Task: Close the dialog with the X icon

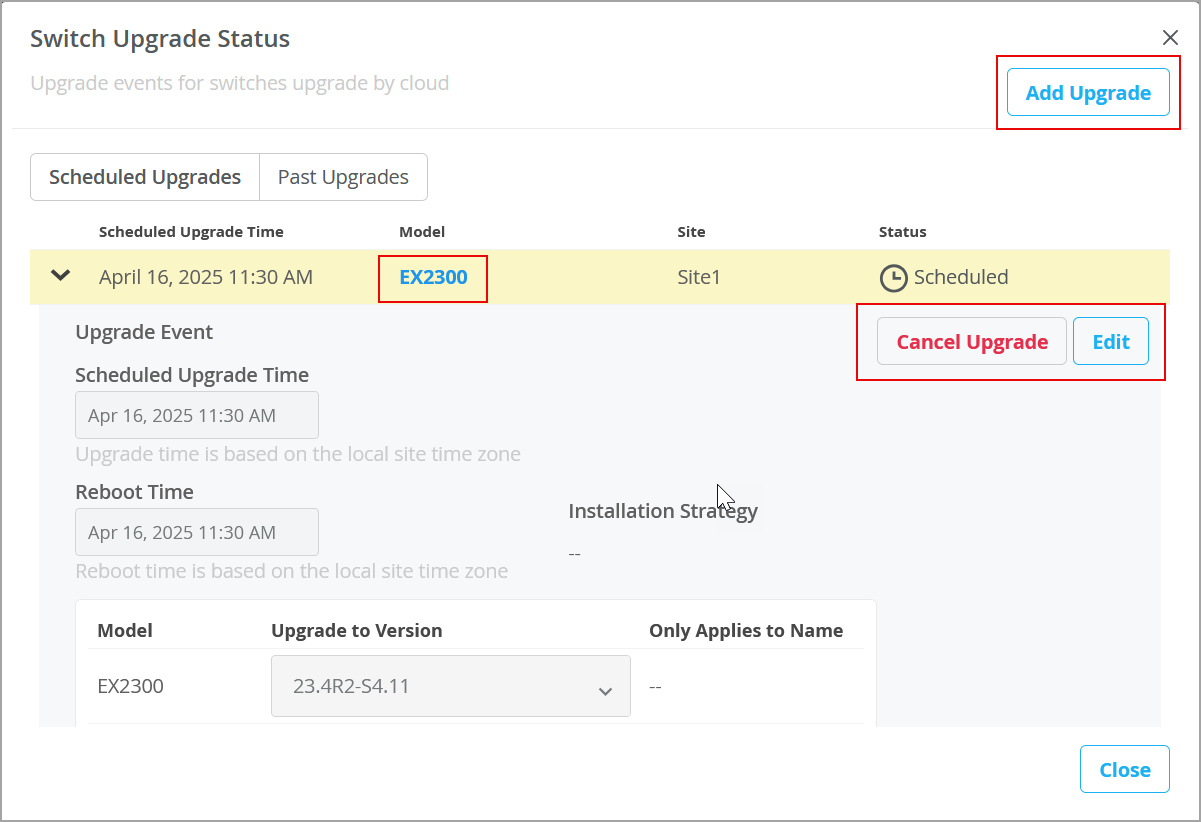Action: (x=1170, y=38)
